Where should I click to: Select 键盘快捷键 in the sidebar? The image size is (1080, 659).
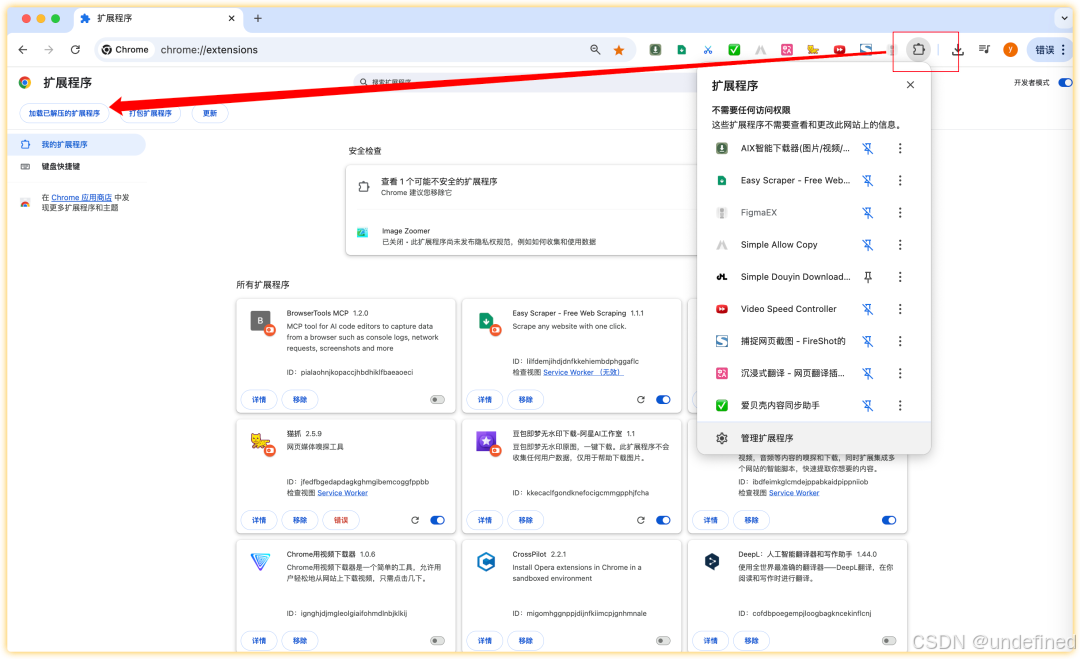[77, 167]
